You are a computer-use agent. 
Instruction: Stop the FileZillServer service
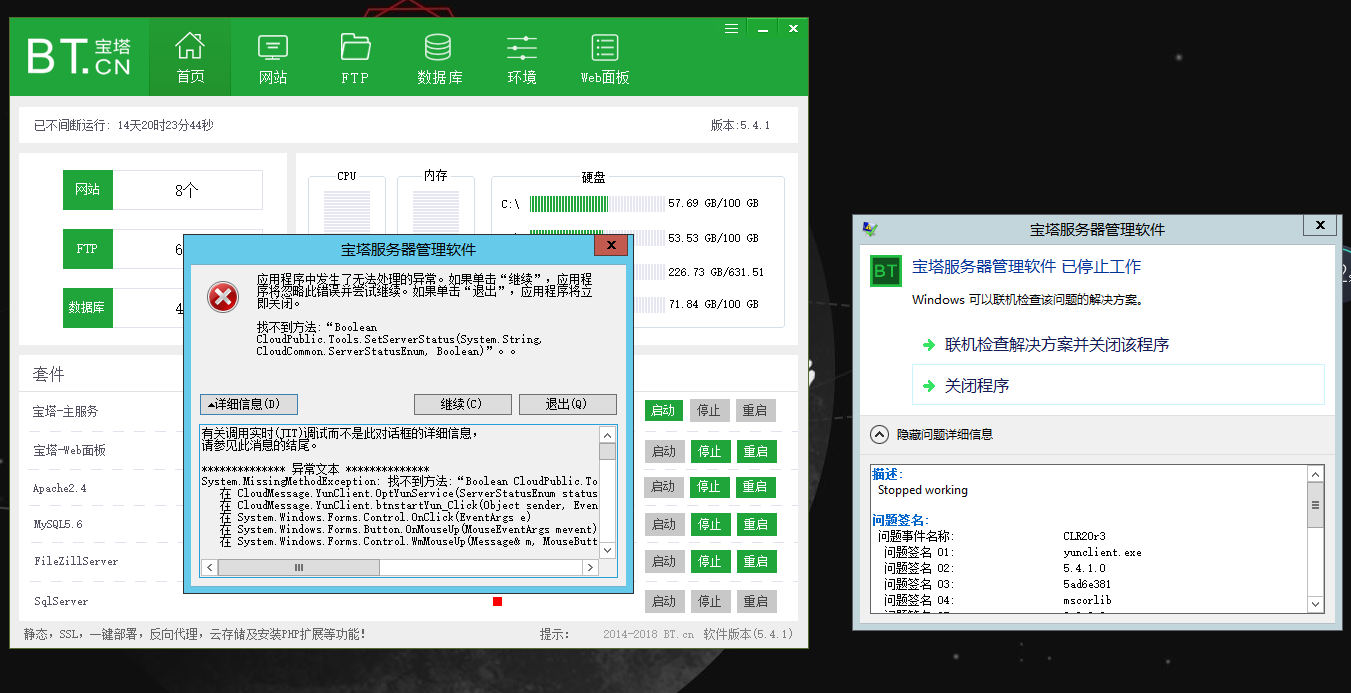pos(709,562)
